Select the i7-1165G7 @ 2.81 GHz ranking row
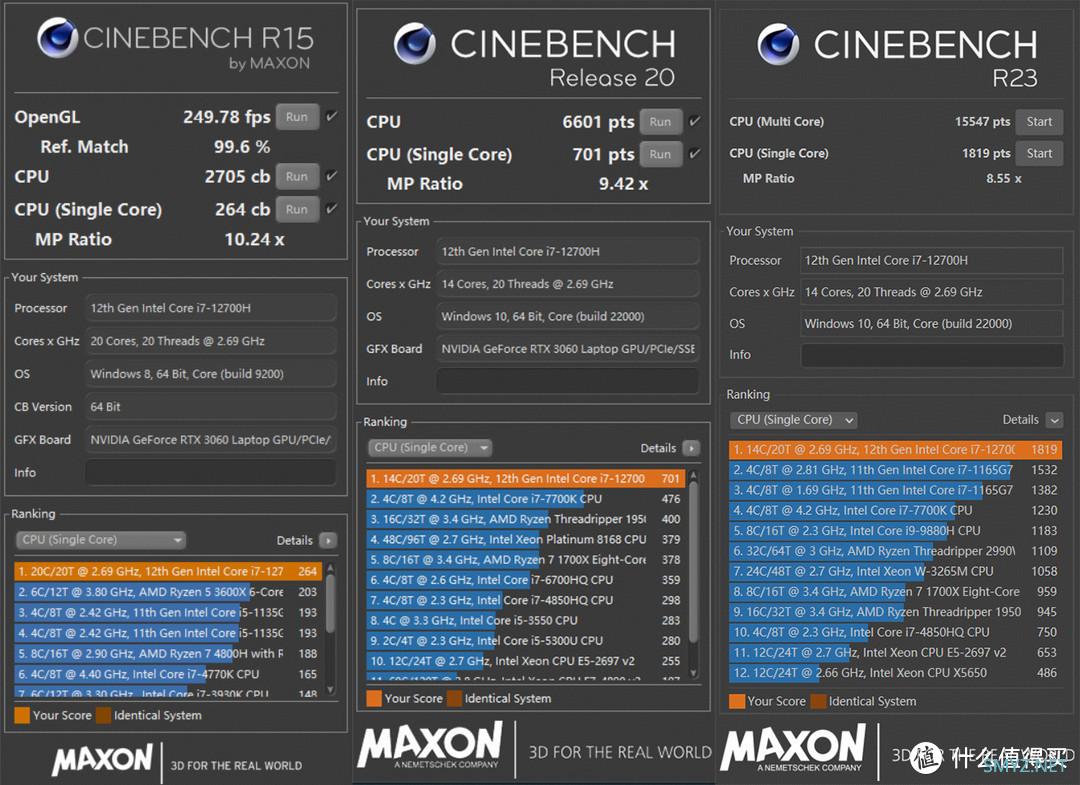Viewport: 1080px width, 785px height. tap(895, 470)
